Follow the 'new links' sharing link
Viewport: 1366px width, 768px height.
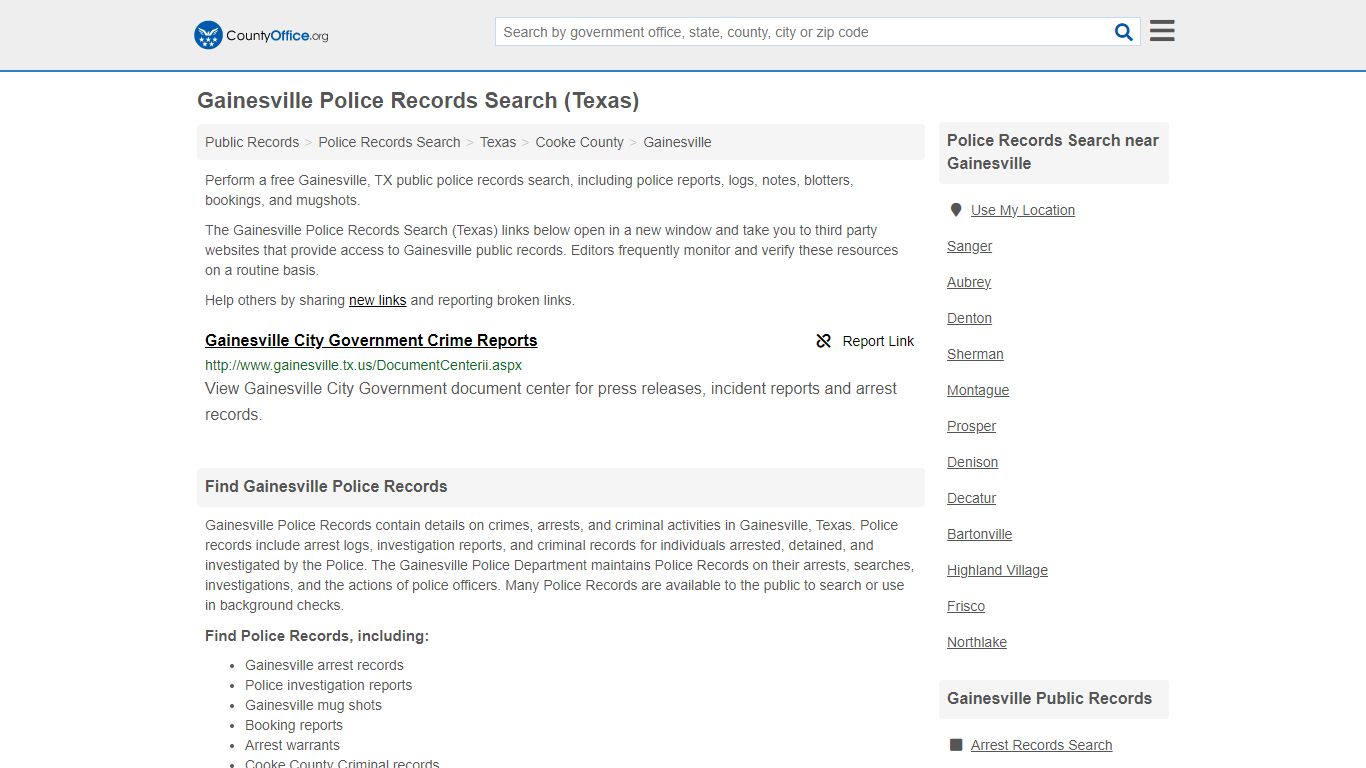click(x=377, y=300)
